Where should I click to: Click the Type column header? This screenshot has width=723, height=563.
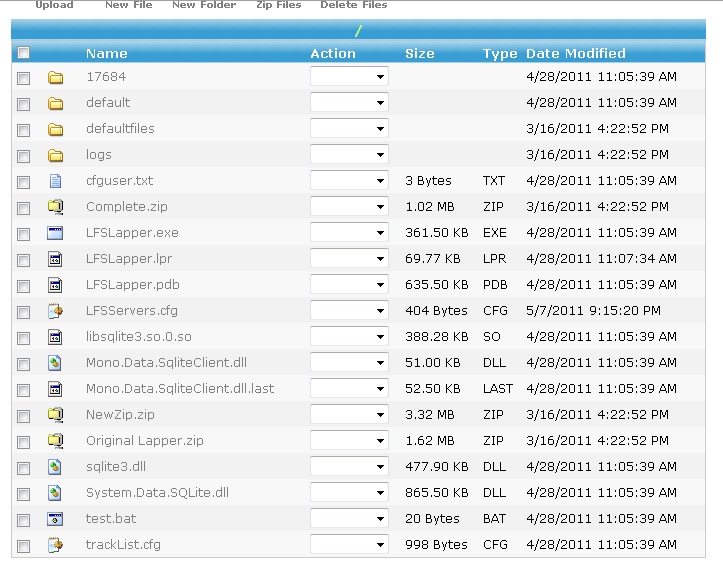click(500, 54)
